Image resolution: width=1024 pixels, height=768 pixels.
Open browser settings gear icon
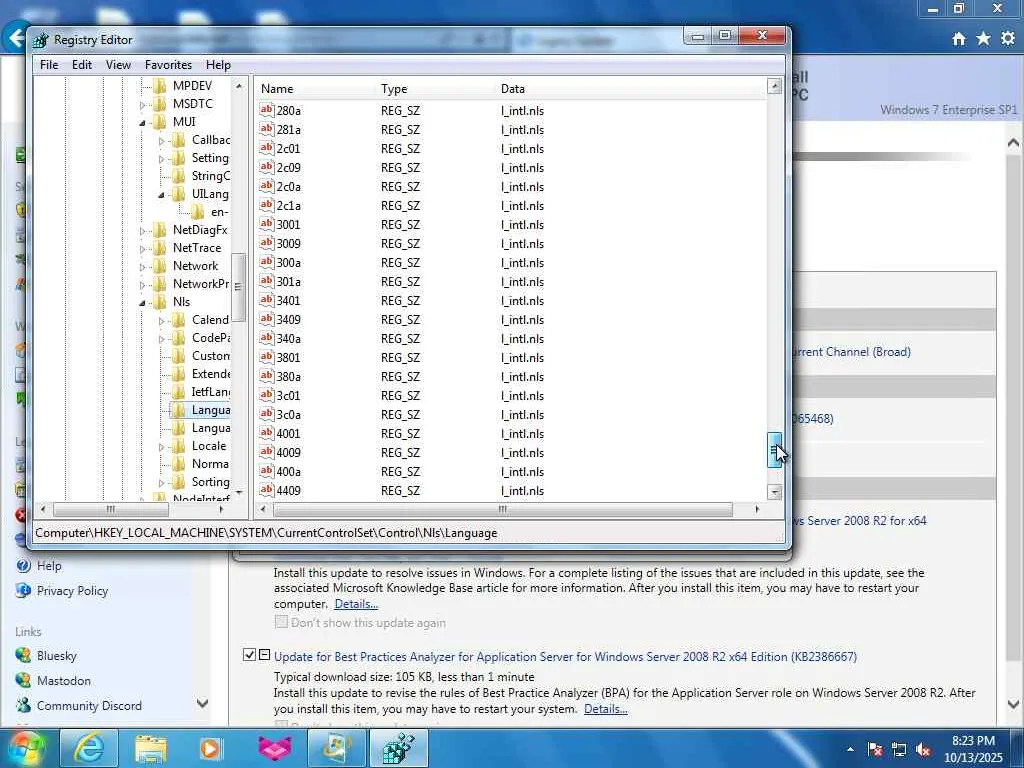pyautogui.click(x=1008, y=39)
